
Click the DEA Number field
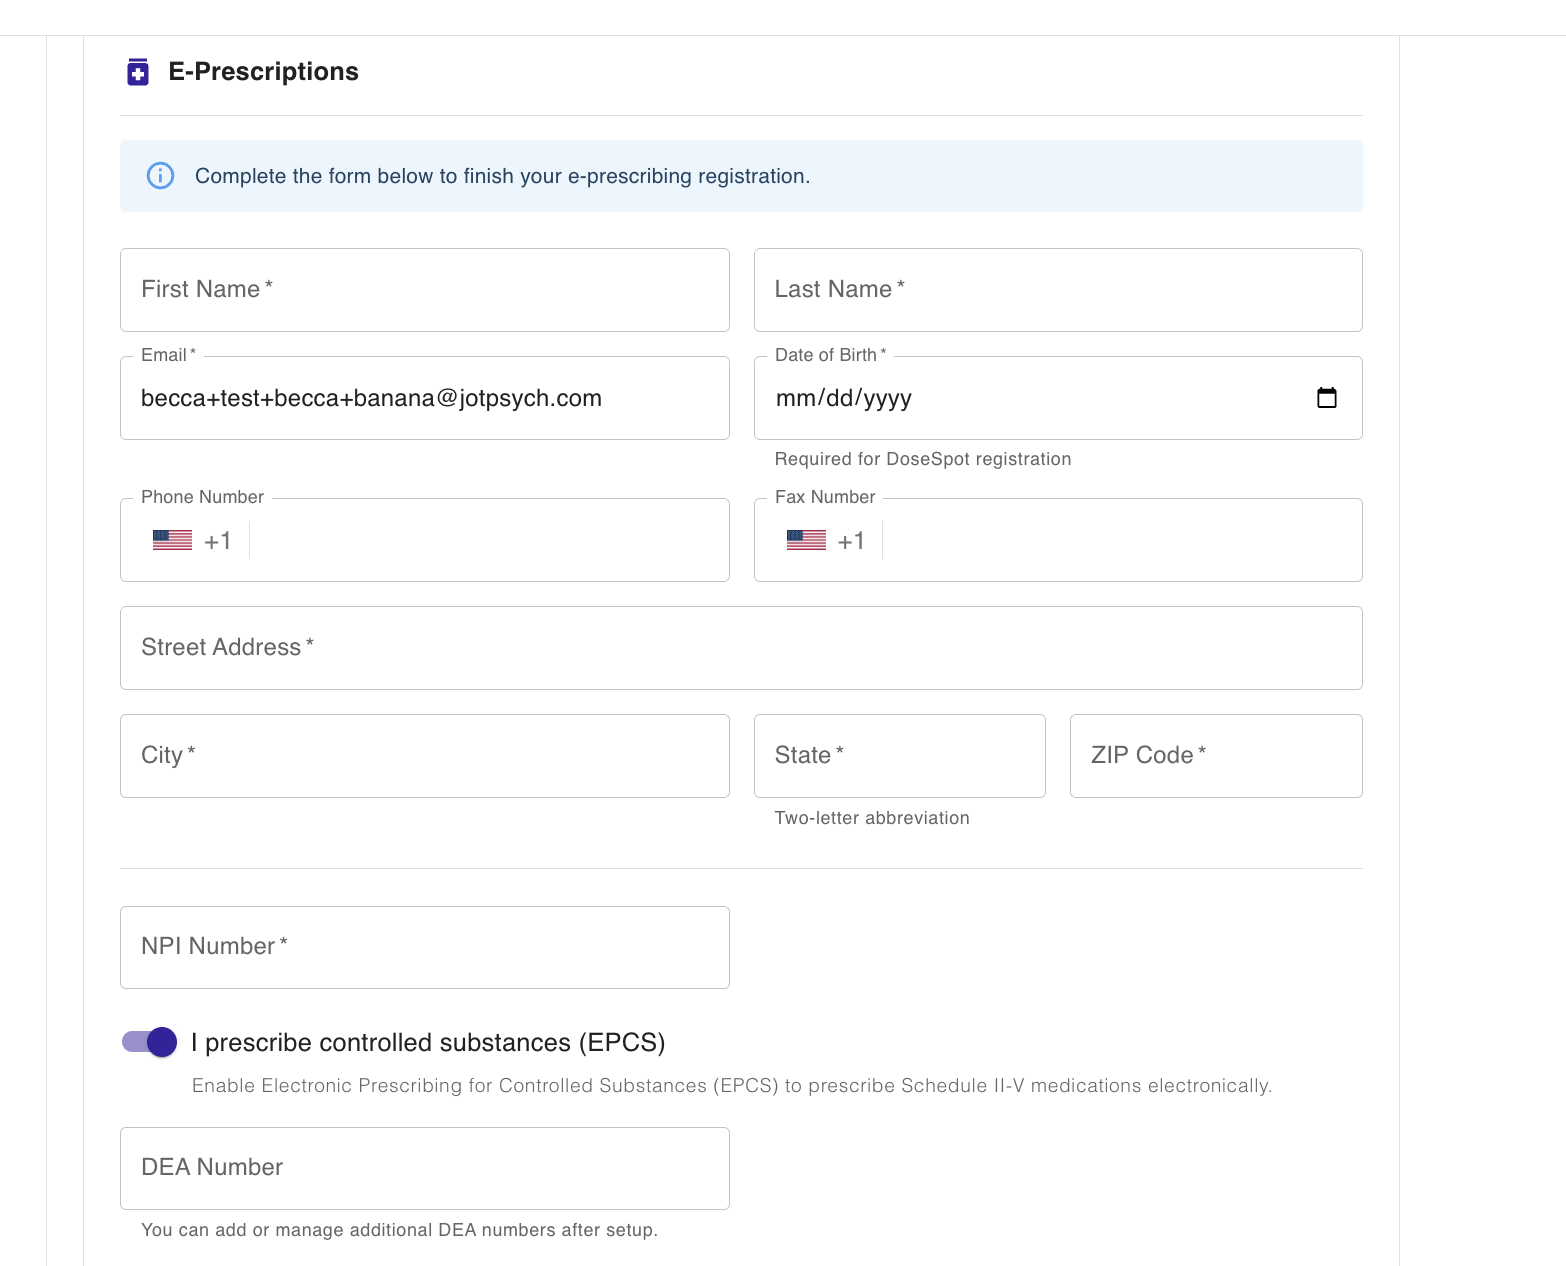(x=424, y=1168)
